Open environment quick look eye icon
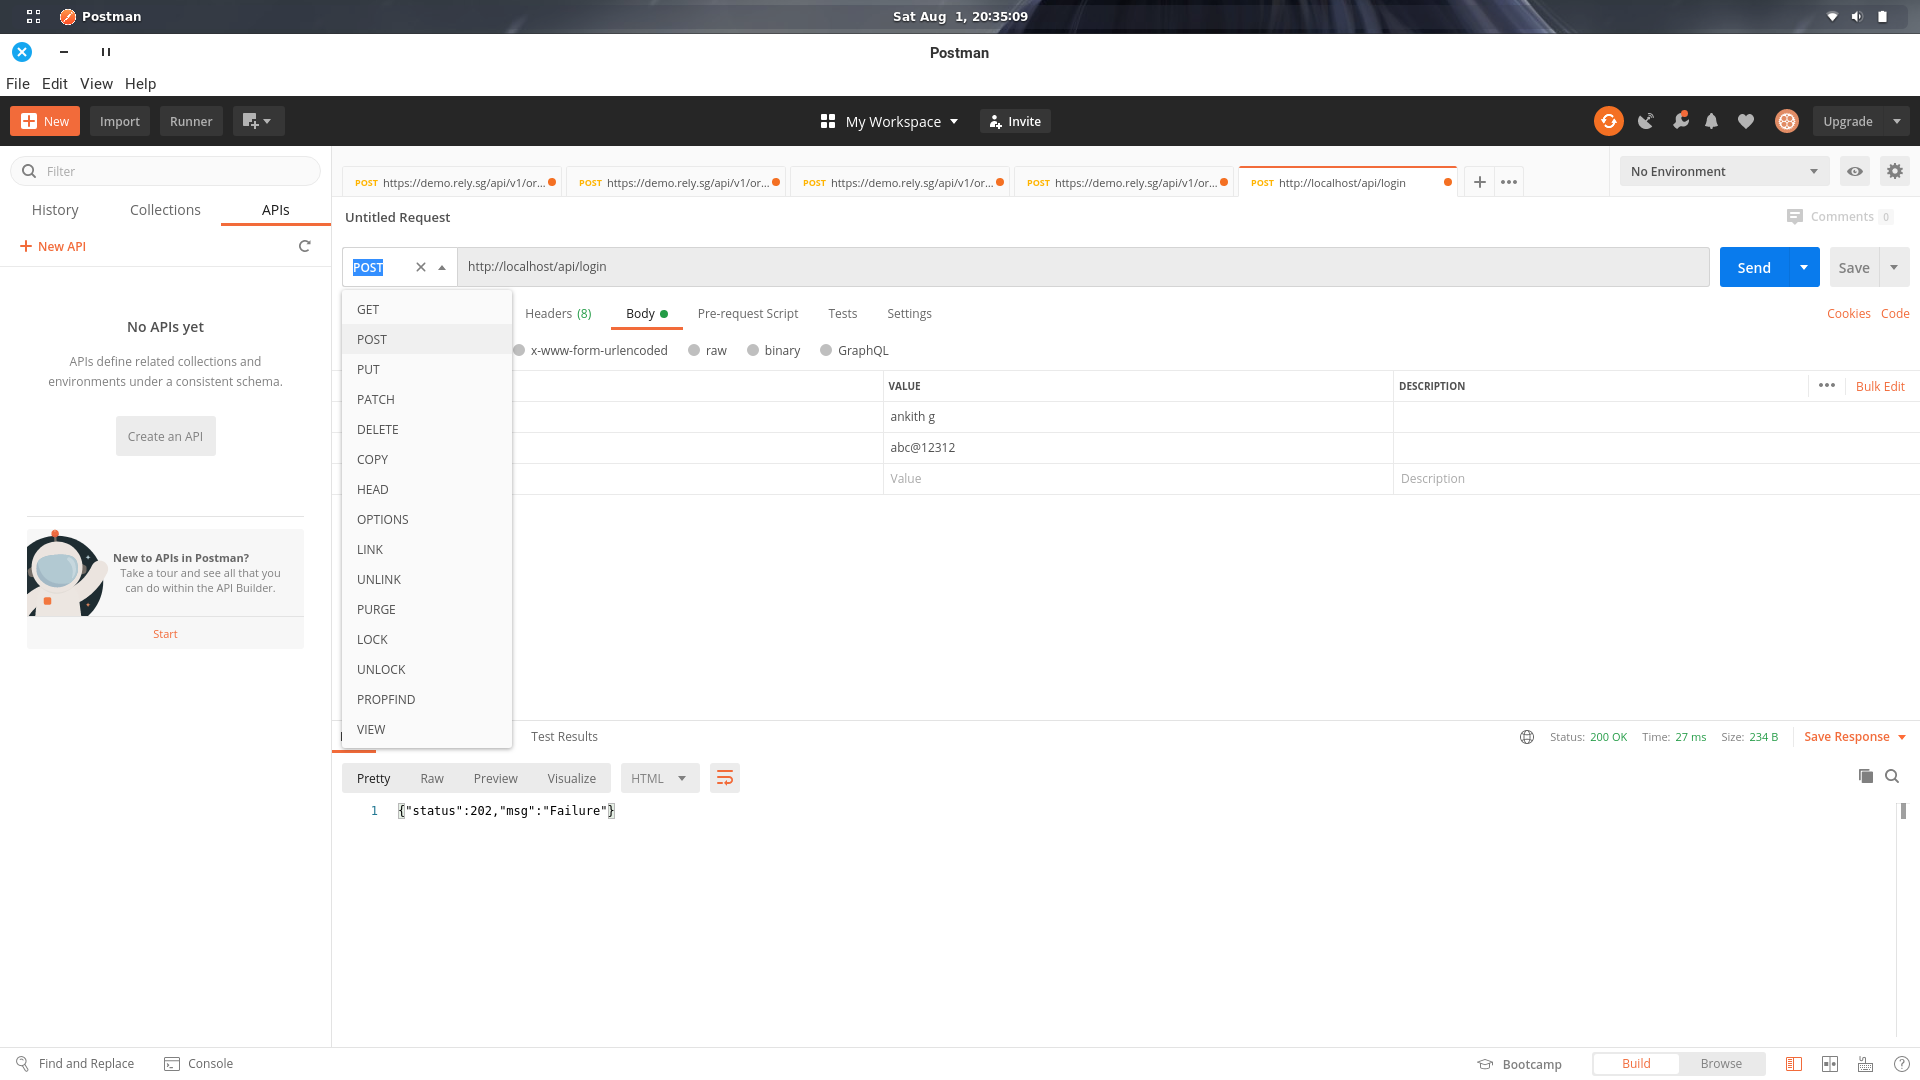The height and width of the screenshot is (1080, 1920). (x=1855, y=171)
